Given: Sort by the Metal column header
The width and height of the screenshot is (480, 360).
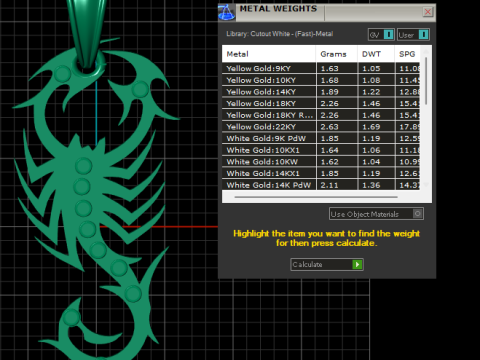Looking at the screenshot, I should (x=269, y=54).
